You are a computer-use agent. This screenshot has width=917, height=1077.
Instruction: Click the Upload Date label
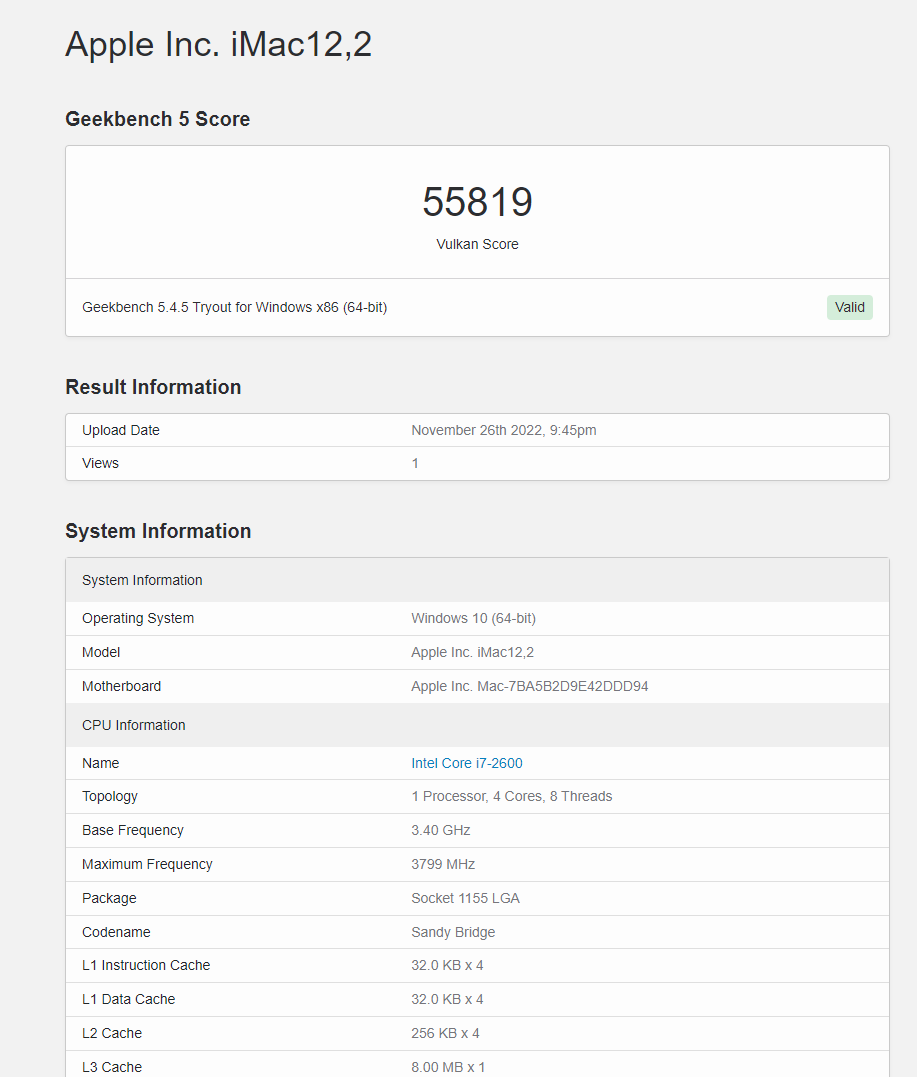coord(121,430)
